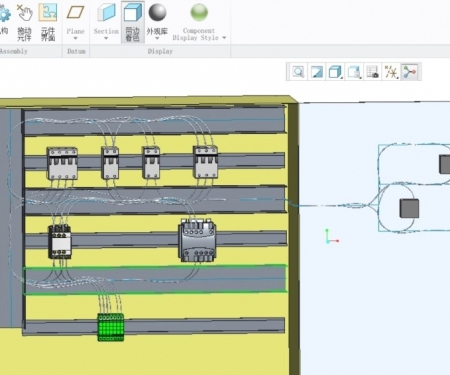450x375 pixels.
Task: Toggle the Spin Center display icon
Action: tap(410, 72)
